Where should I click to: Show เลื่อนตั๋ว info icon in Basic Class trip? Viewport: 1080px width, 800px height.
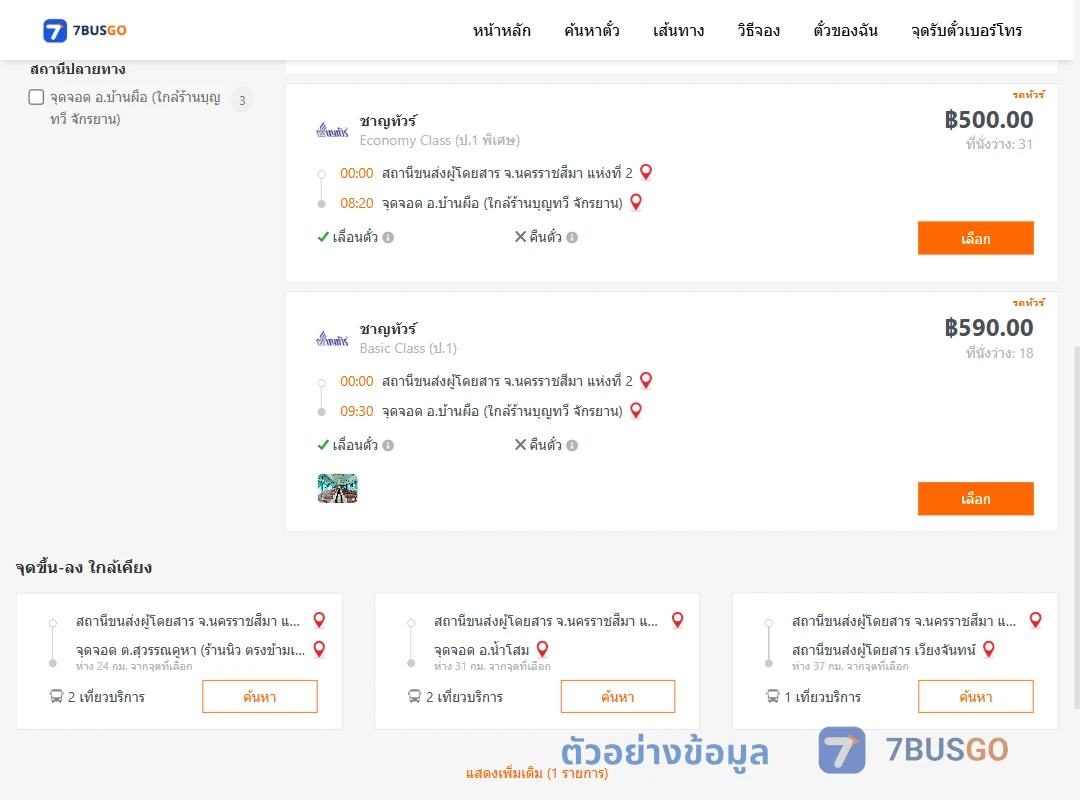point(388,446)
